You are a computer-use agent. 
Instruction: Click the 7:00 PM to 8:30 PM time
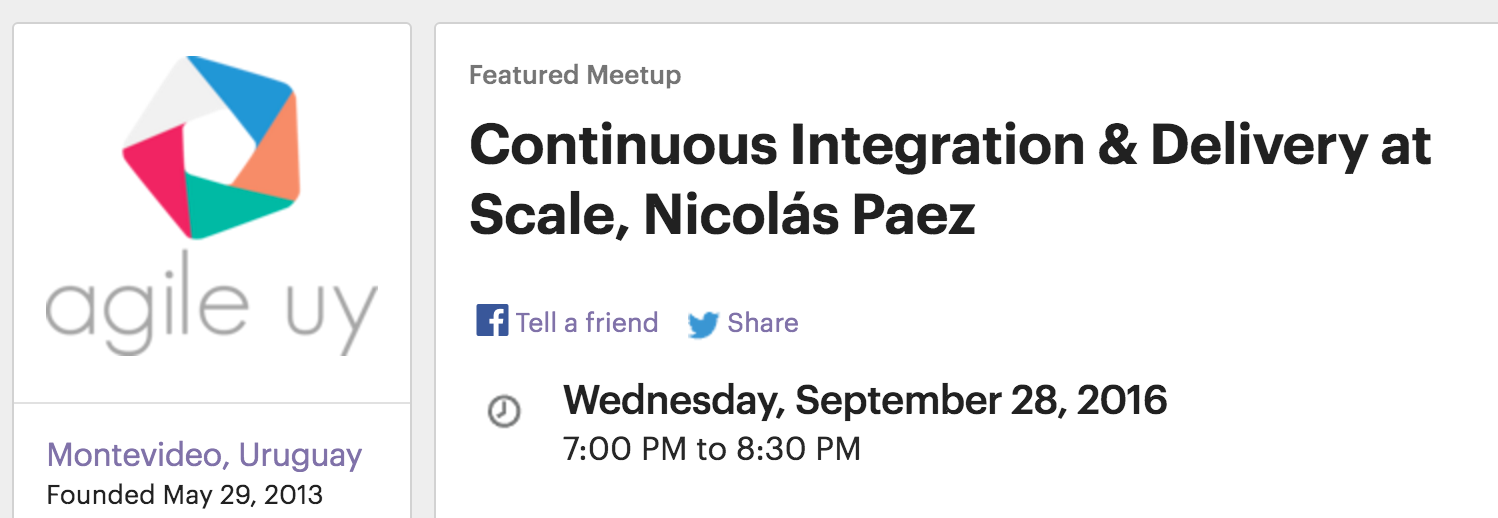(x=711, y=449)
